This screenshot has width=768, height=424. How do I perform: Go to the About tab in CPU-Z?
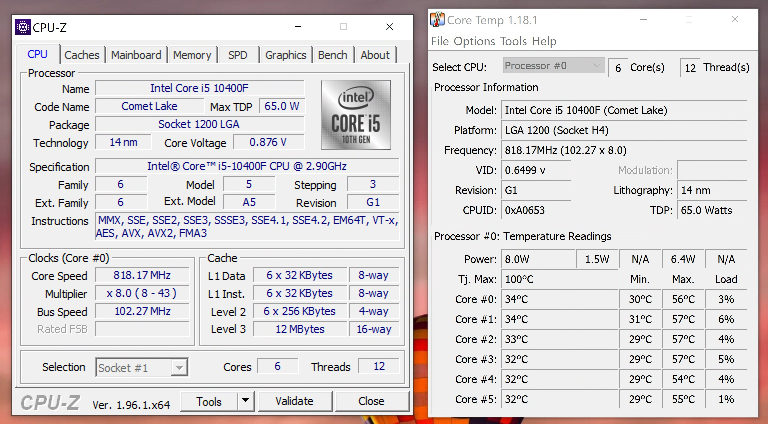point(375,55)
